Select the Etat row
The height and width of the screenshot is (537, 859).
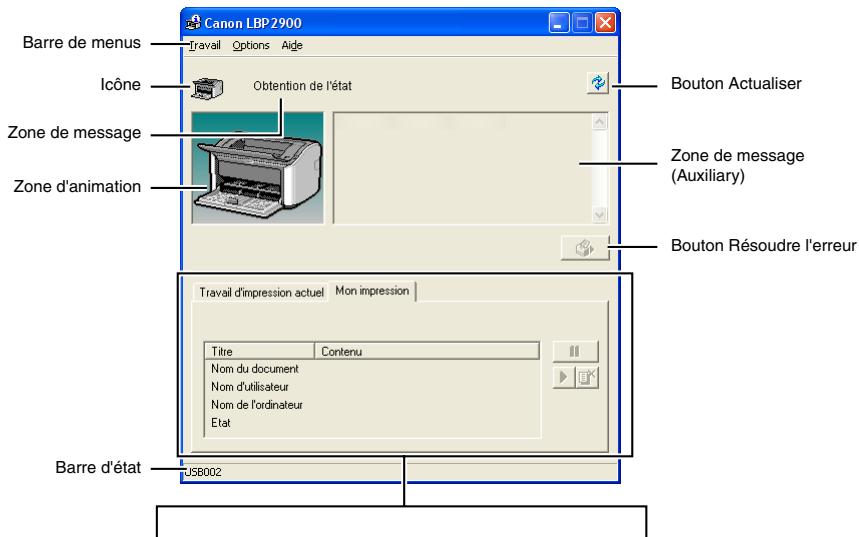(x=372, y=423)
